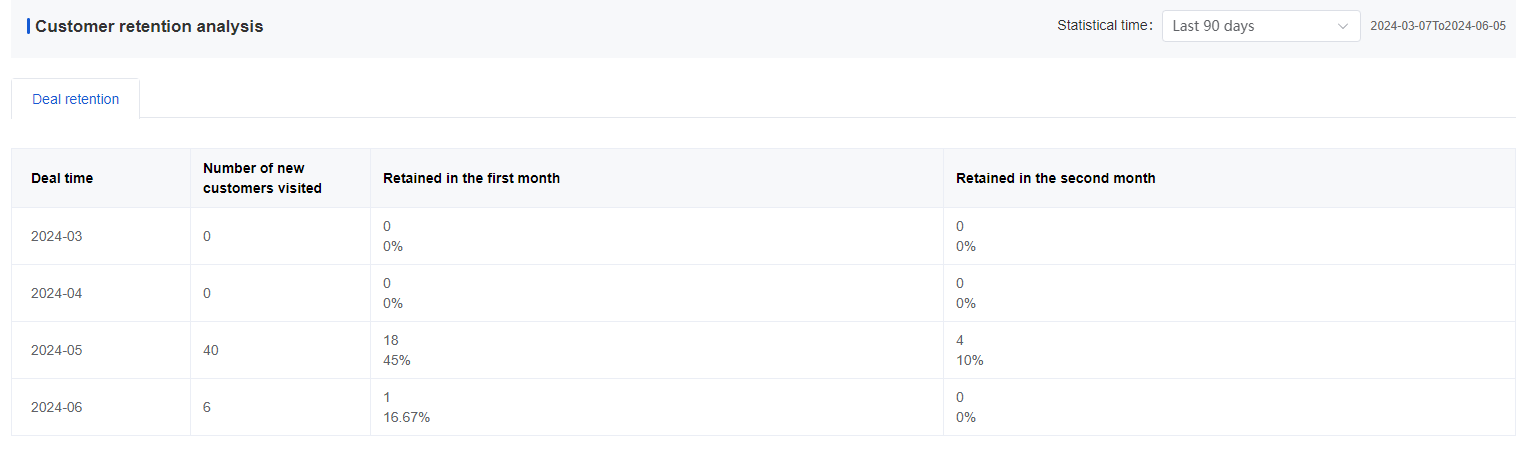The height and width of the screenshot is (463, 1521).
Task: Click the 6 new customers value
Action: [x=207, y=407]
